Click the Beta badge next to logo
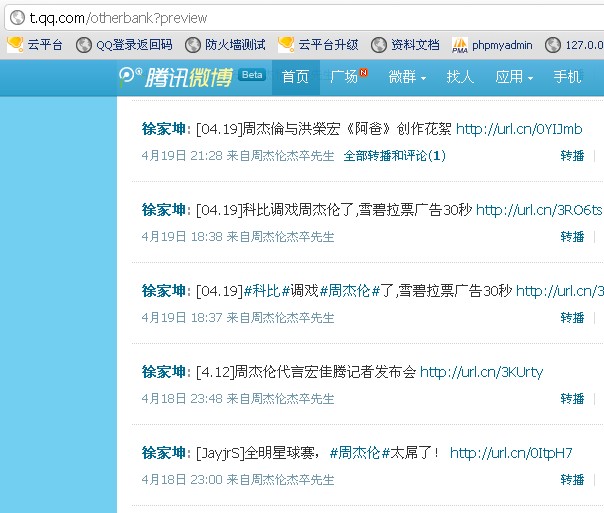The width and height of the screenshot is (604, 513). click(252, 75)
